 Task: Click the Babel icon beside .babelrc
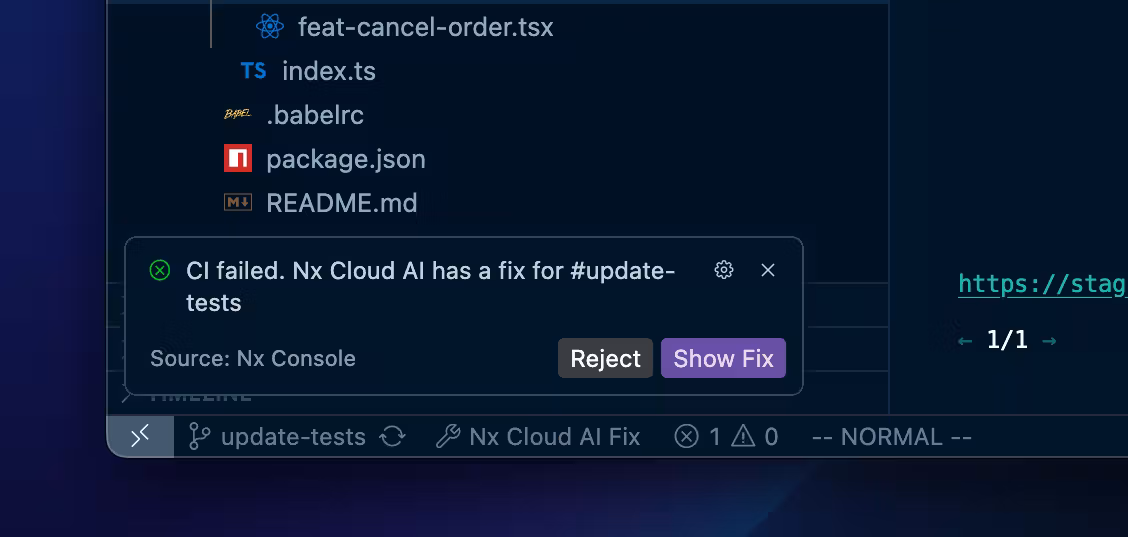tap(238, 115)
